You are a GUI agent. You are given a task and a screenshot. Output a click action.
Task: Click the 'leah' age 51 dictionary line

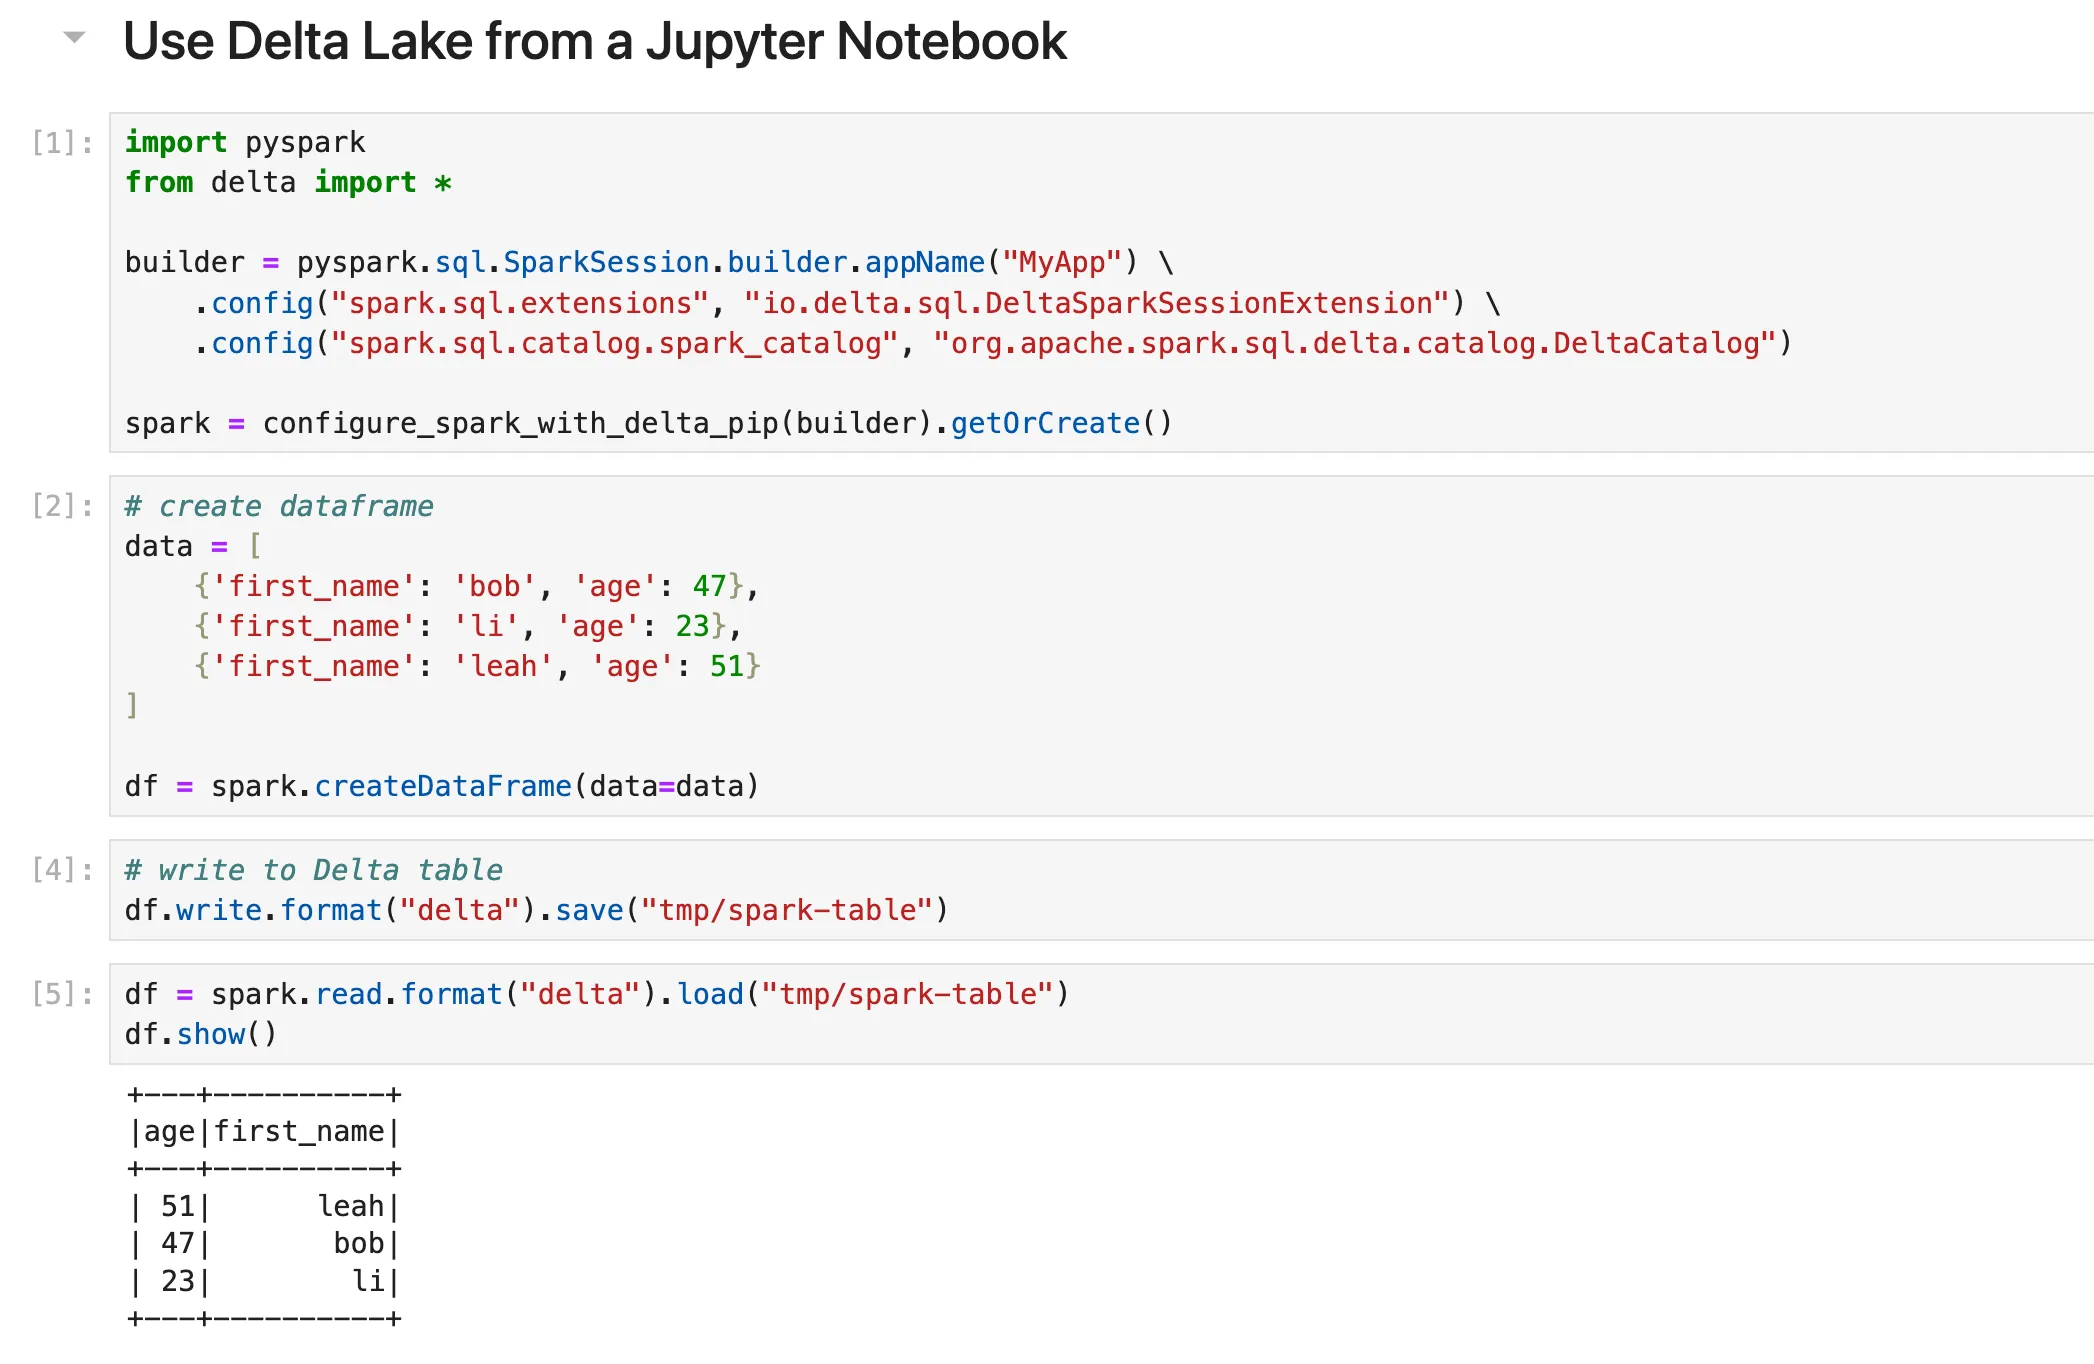click(476, 666)
